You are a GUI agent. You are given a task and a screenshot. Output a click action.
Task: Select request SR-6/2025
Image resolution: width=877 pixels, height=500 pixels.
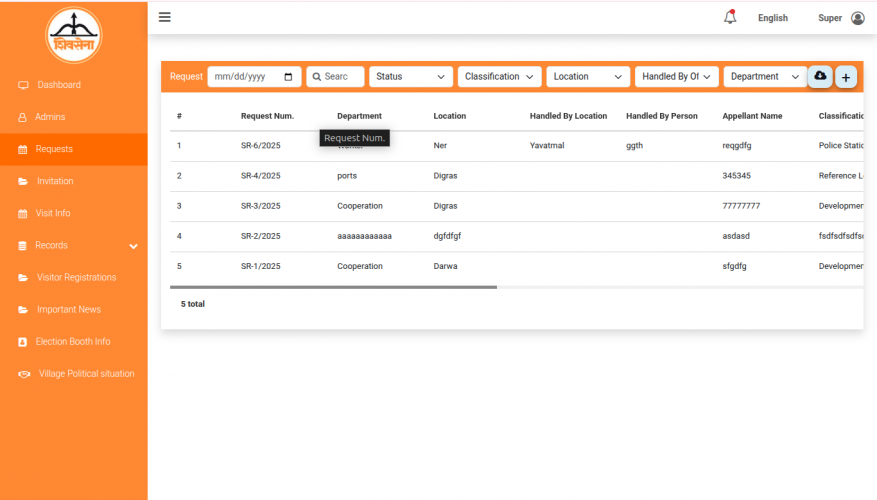[261, 145]
